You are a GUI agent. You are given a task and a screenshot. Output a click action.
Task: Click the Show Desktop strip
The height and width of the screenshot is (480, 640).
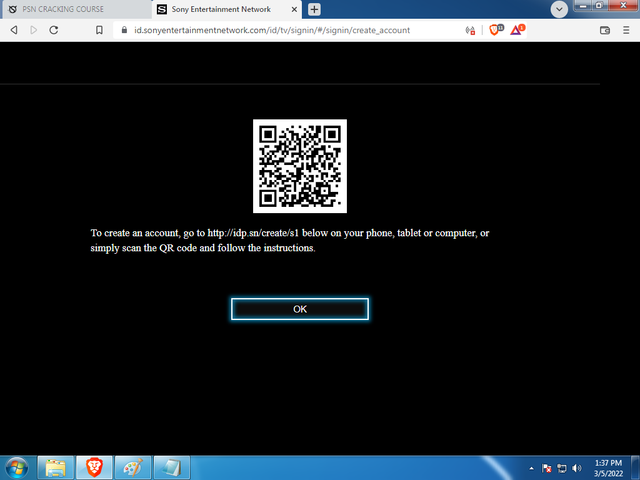coord(636,468)
